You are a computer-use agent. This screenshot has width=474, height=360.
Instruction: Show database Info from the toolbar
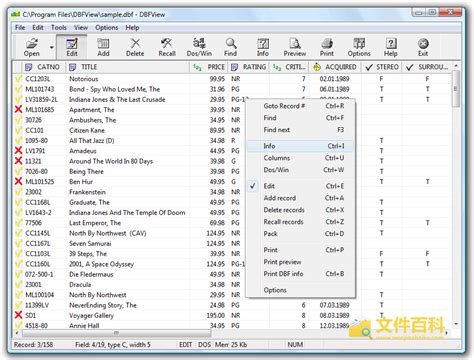point(263,47)
